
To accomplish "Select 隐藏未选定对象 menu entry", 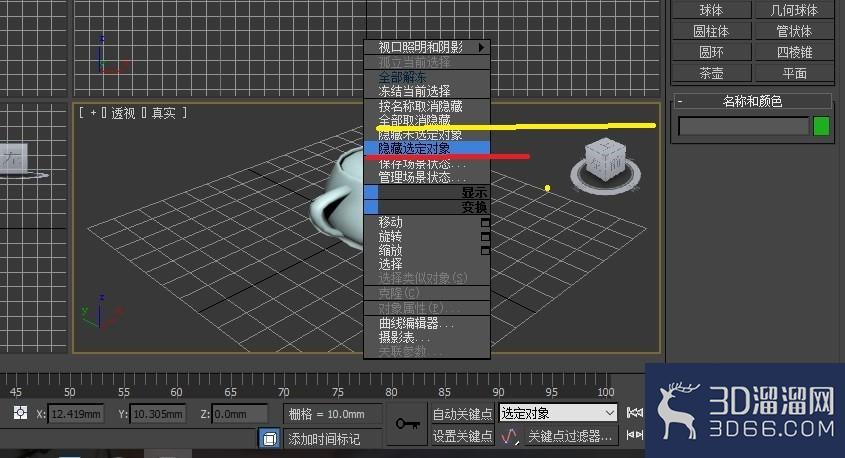I will coord(427,135).
